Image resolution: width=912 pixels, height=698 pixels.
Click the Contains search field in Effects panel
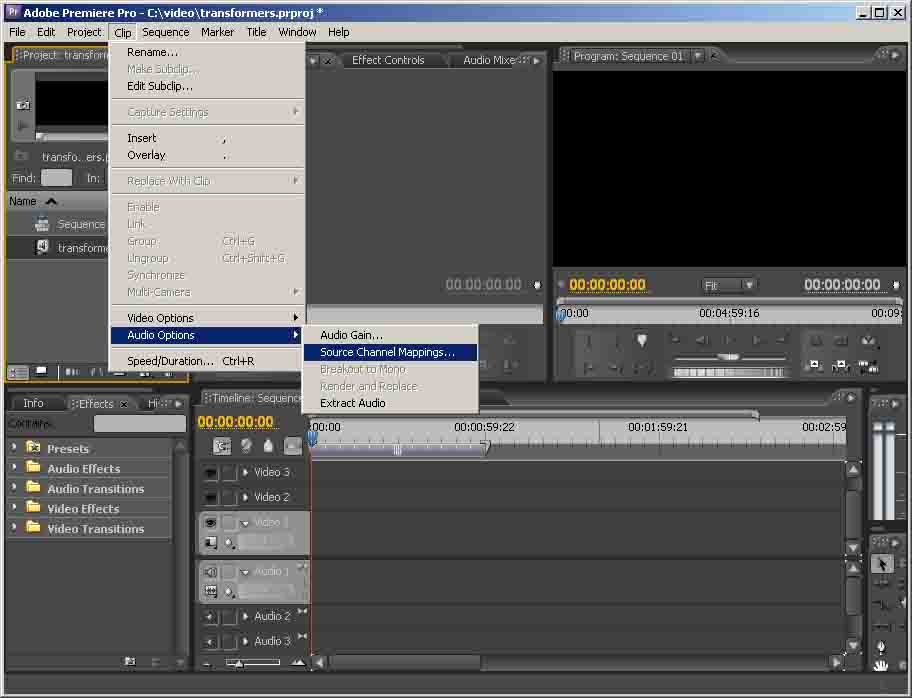(140, 423)
